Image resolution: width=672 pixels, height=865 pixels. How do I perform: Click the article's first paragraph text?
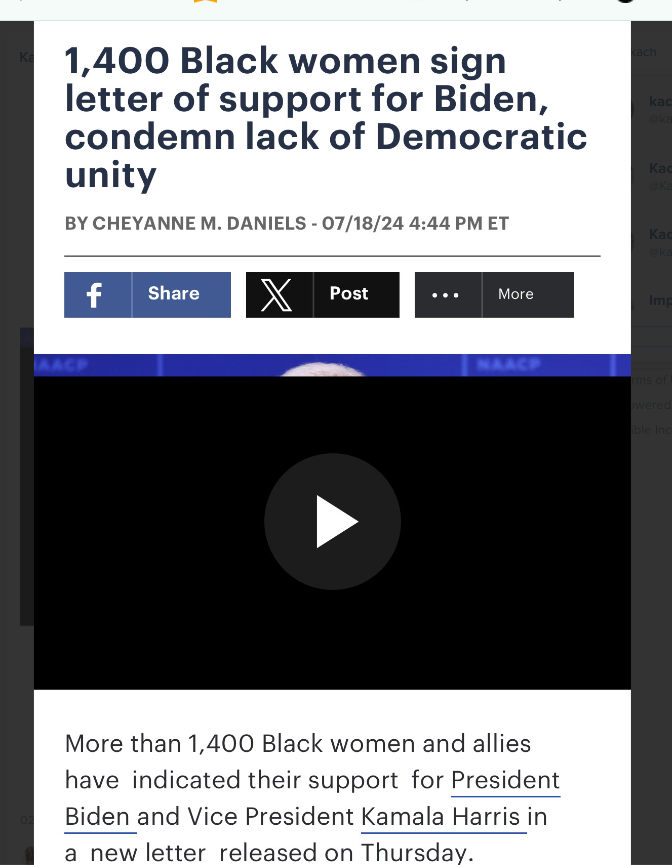point(312,798)
